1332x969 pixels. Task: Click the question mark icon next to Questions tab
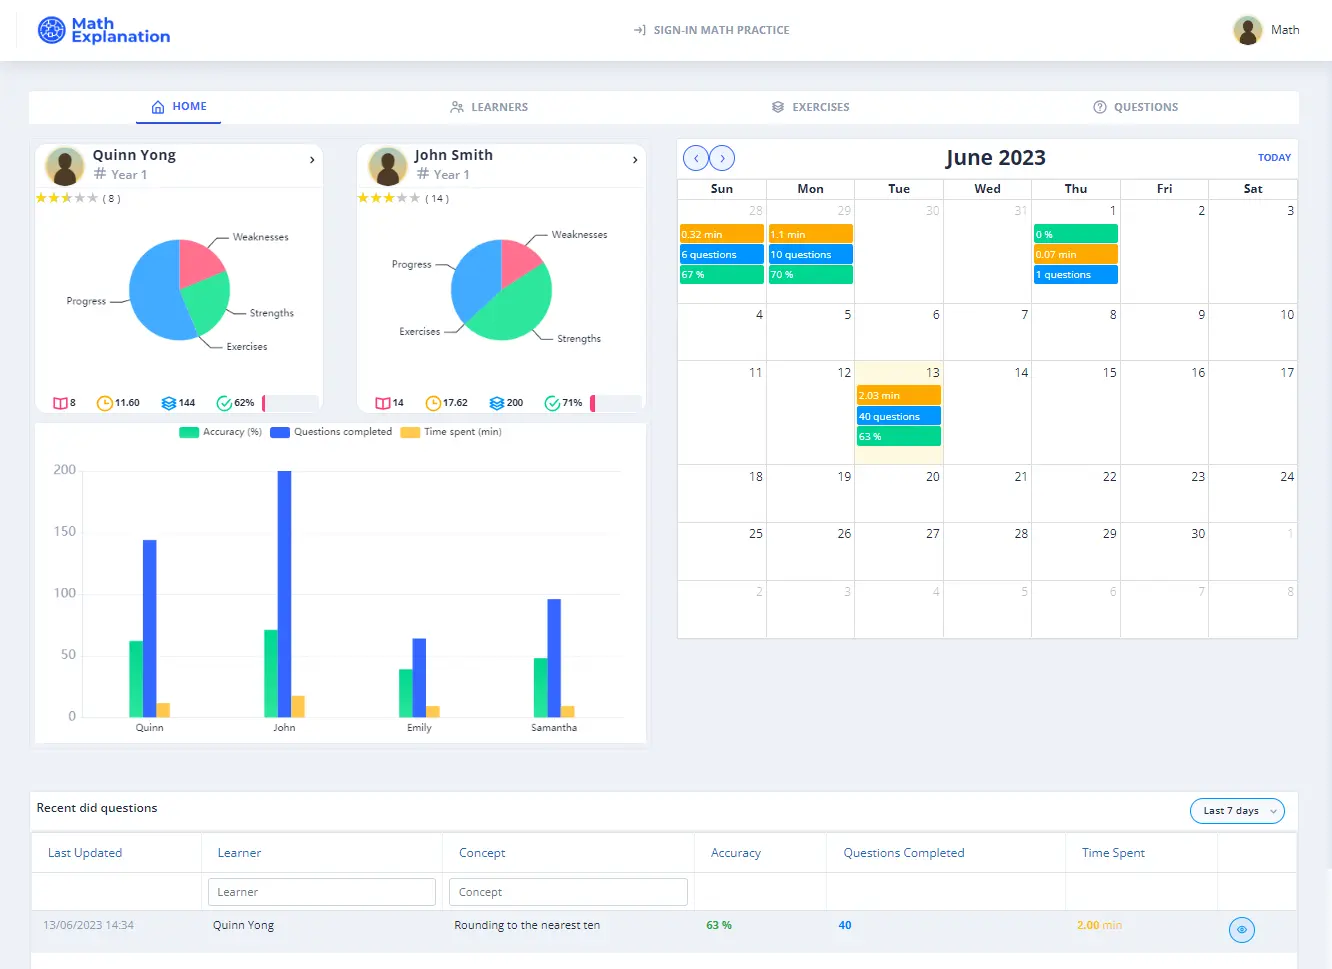coord(1098,107)
